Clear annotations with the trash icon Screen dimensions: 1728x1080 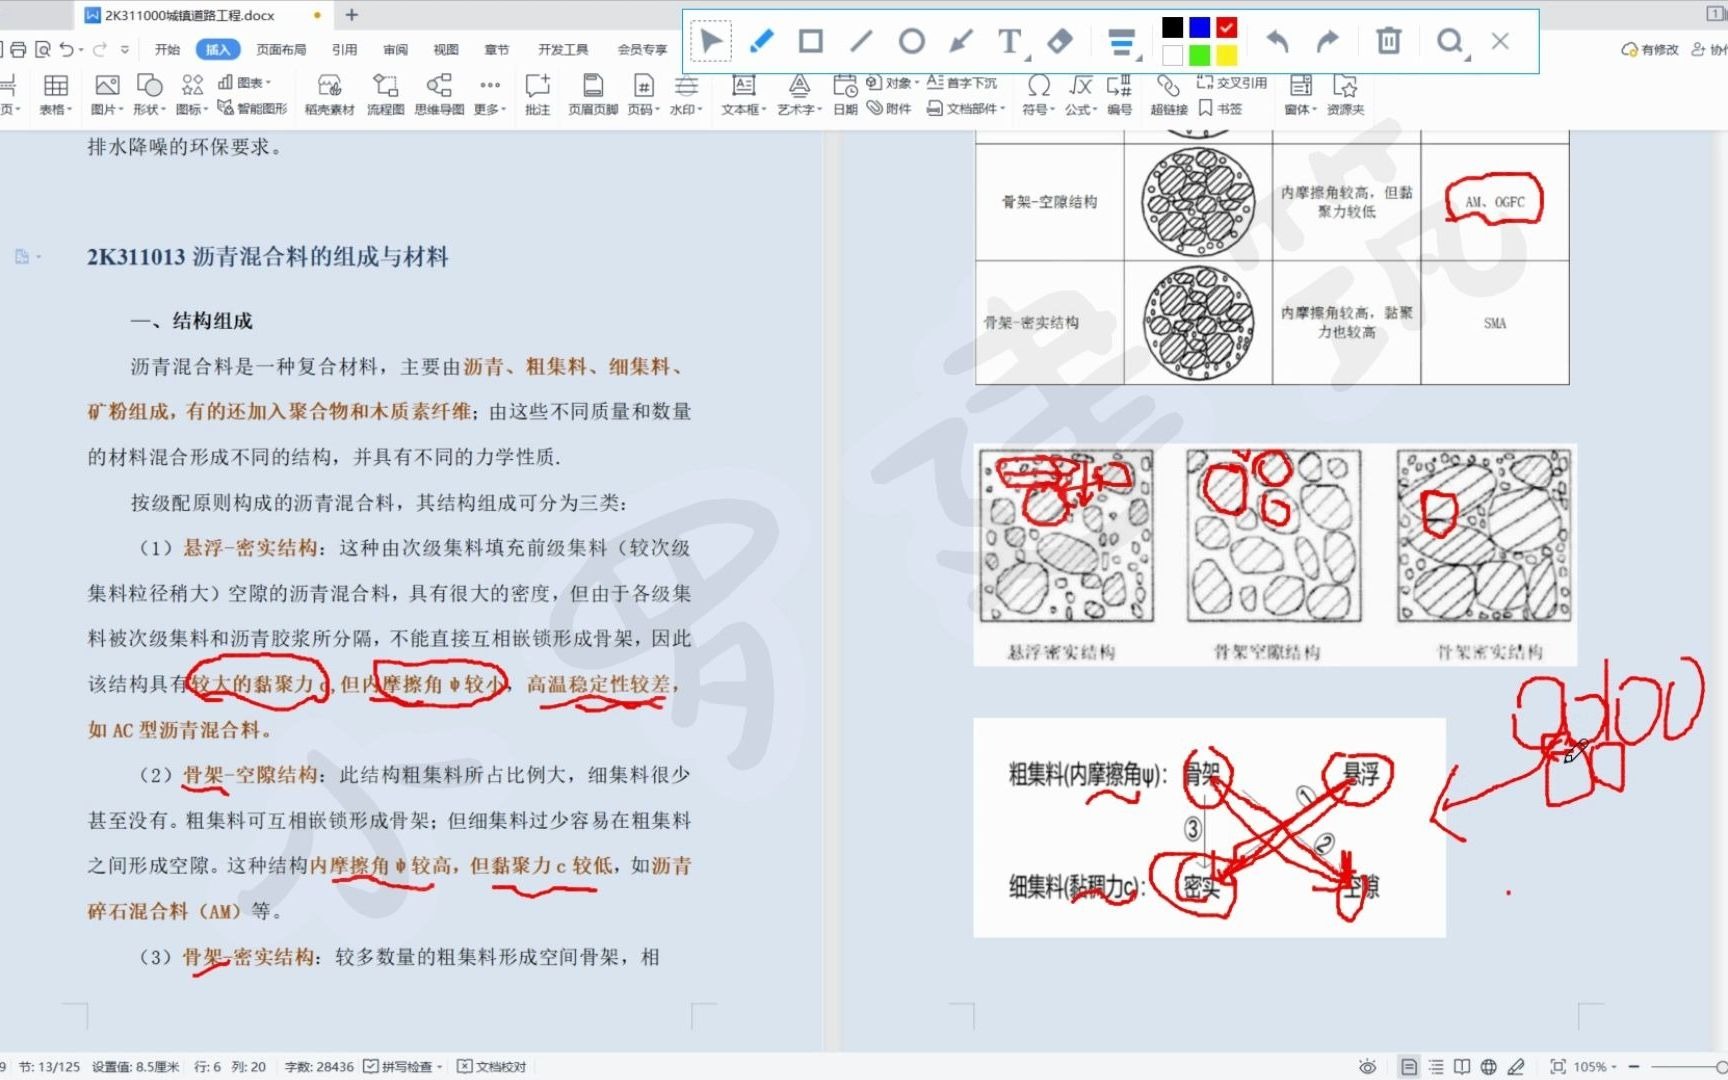[x=1387, y=41]
